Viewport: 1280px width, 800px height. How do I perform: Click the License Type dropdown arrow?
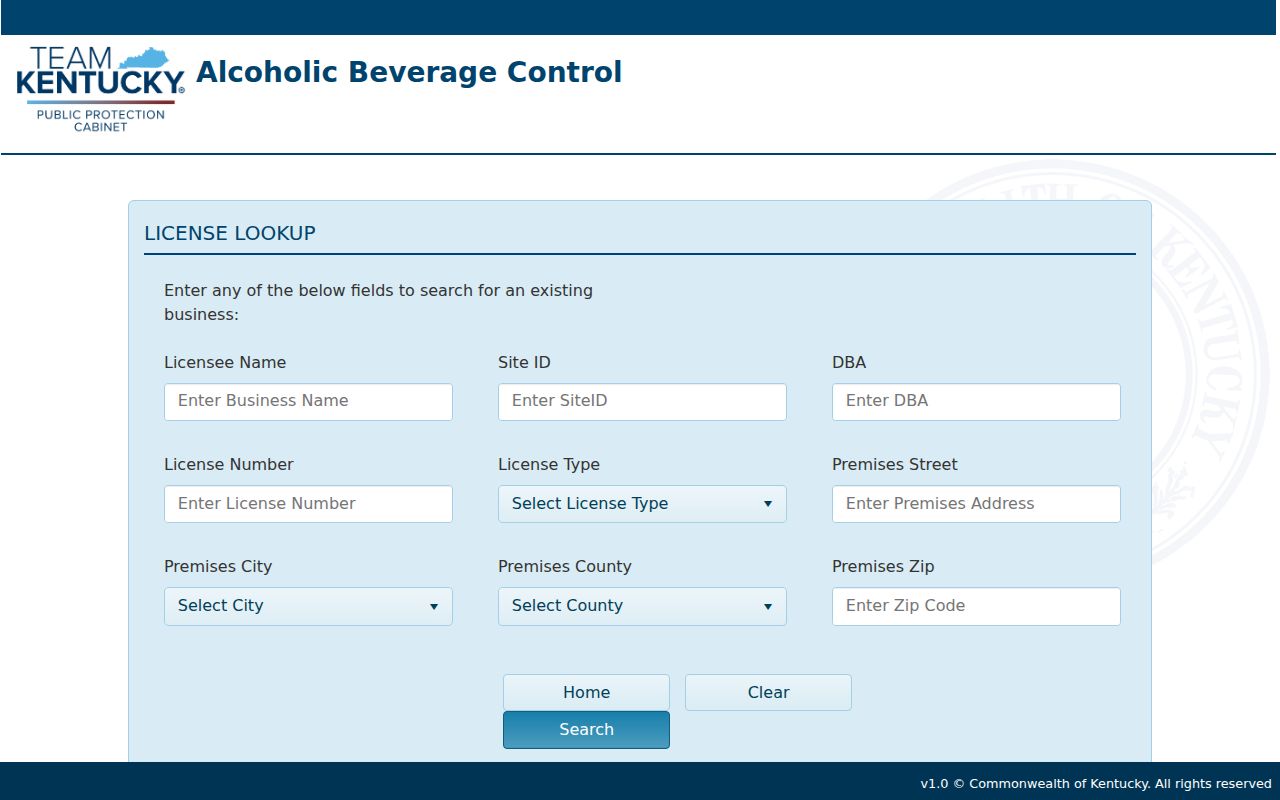pos(768,504)
